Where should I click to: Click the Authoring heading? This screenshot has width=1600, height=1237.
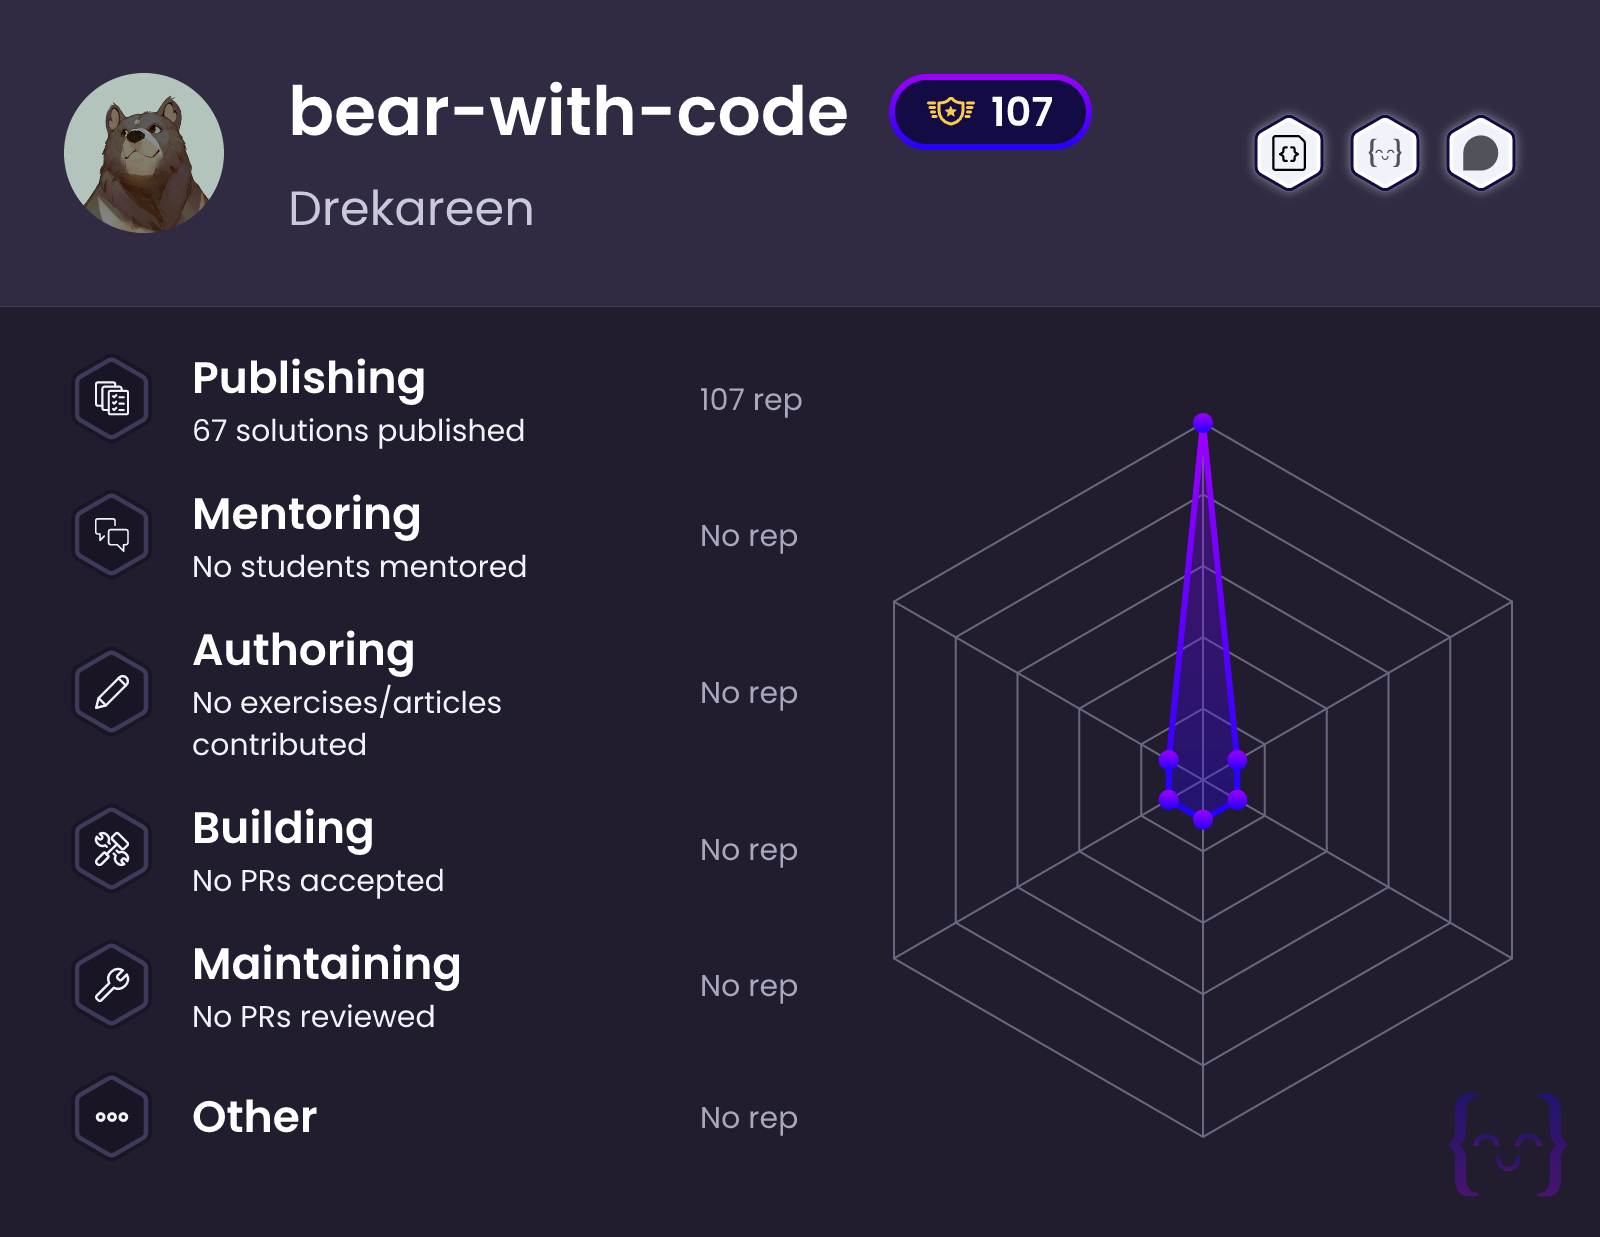point(304,651)
